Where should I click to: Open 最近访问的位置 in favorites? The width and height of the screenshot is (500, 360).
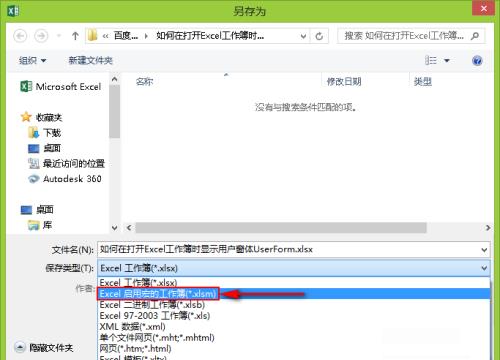point(66,163)
